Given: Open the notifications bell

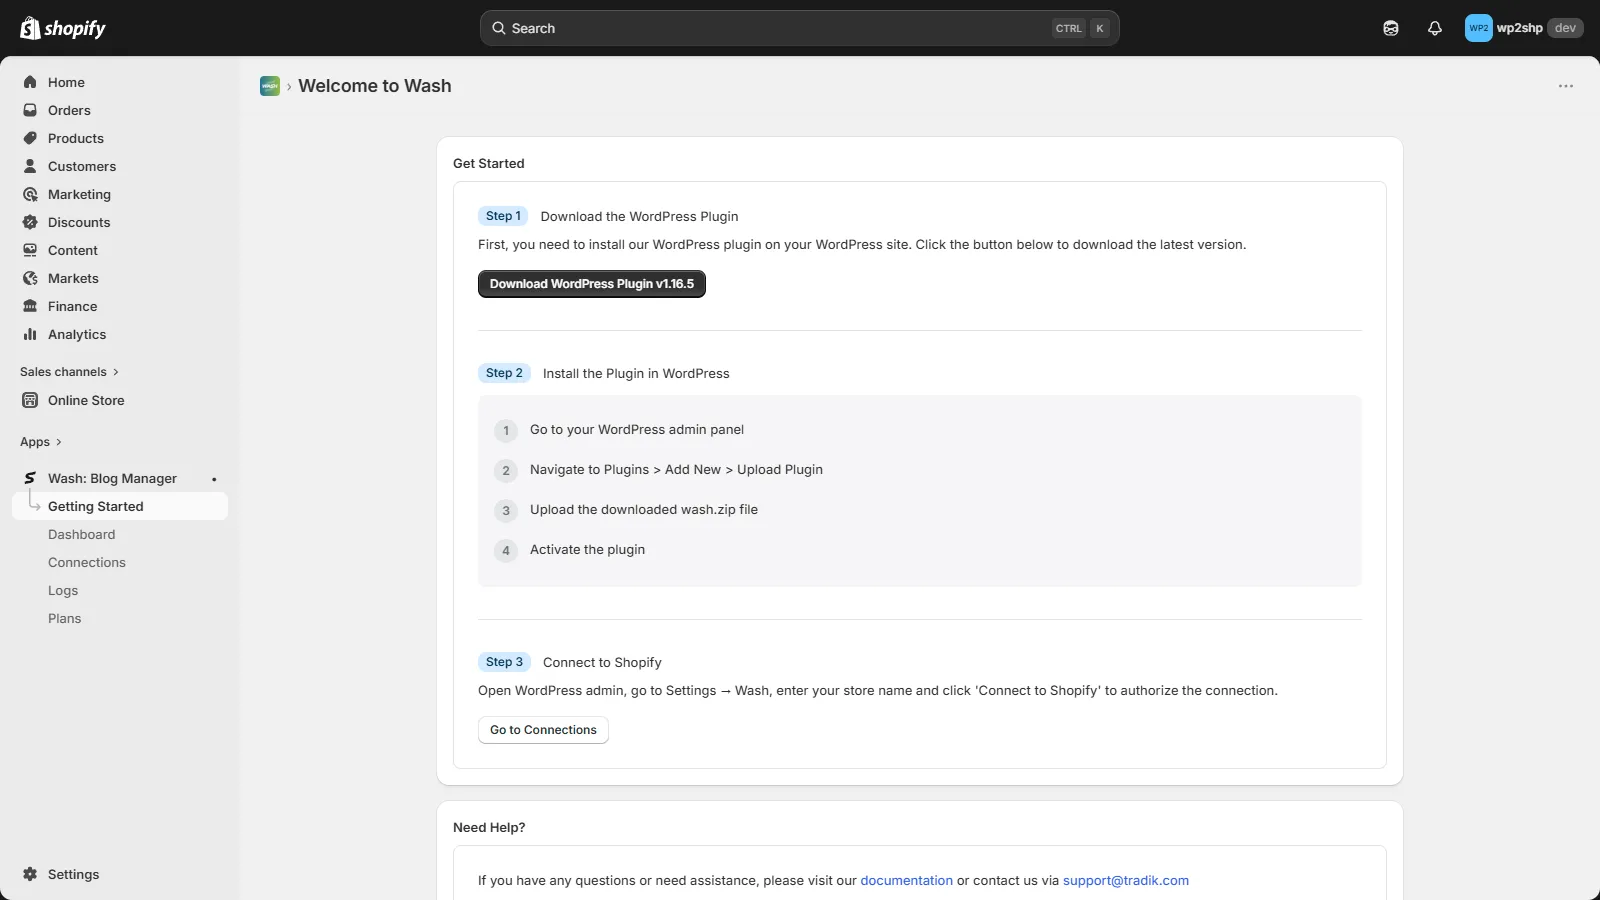Looking at the screenshot, I should (x=1435, y=28).
